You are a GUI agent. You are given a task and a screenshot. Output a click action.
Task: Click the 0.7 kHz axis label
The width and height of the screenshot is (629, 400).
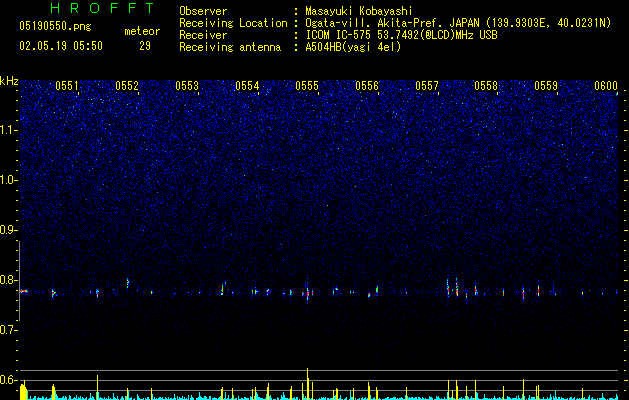[x=8, y=330]
